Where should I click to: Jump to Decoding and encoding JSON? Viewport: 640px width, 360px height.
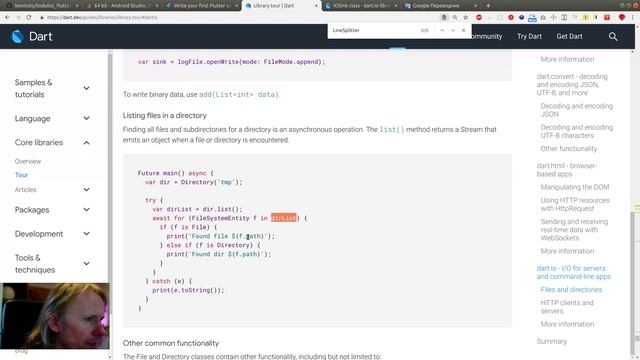pos(576,110)
